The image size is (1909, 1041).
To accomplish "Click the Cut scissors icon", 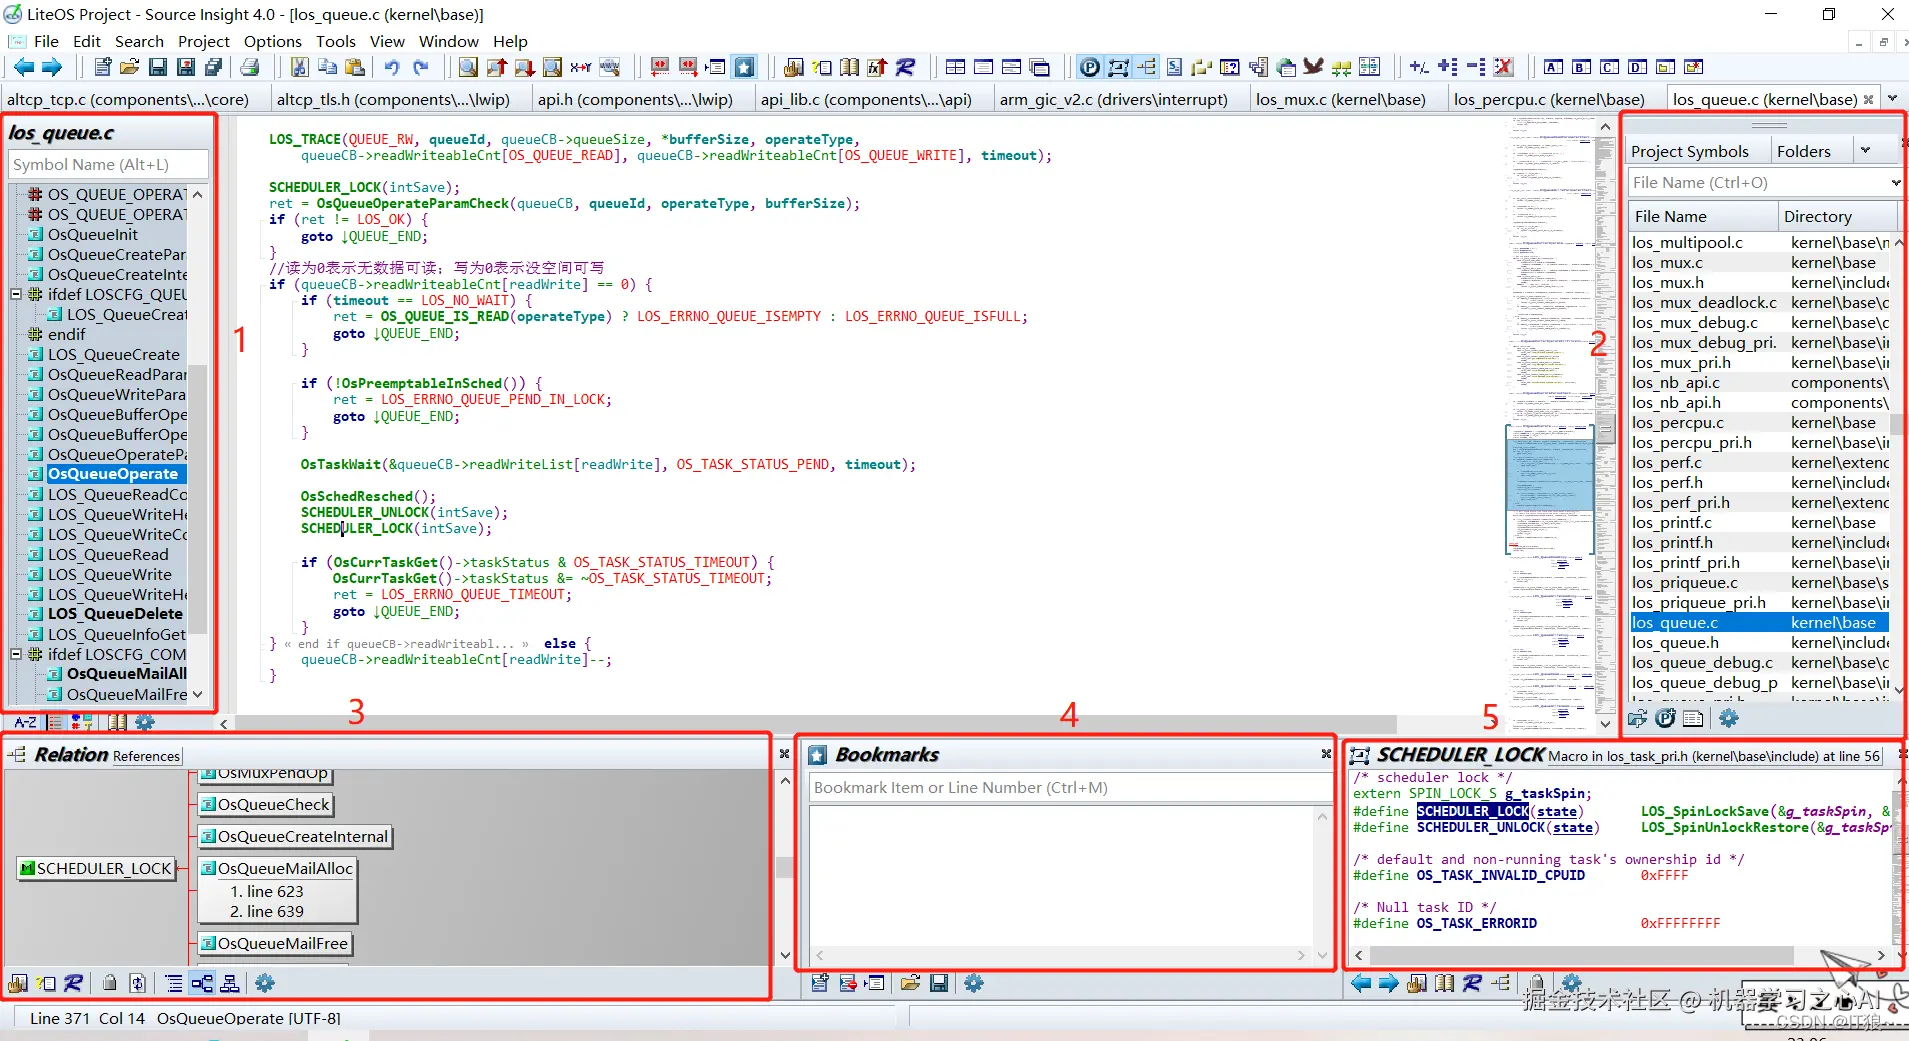I will pyautogui.click(x=299, y=67).
